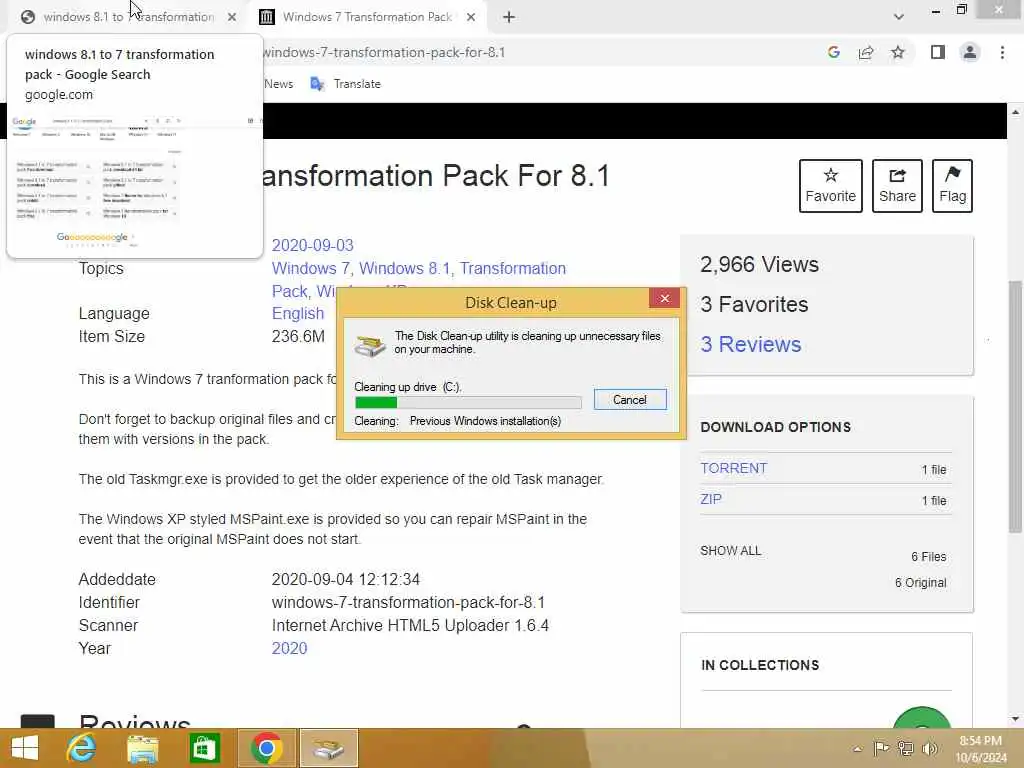Image resolution: width=1024 pixels, height=768 pixels.
Task: Click the page vertical scrollbar thumb
Action: click(1015, 406)
